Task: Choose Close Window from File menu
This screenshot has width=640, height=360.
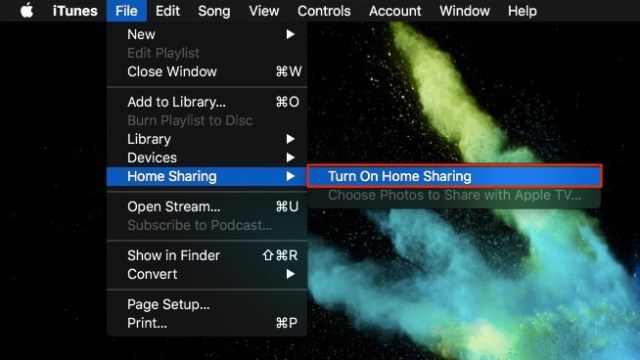Action: tap(207, 71)
